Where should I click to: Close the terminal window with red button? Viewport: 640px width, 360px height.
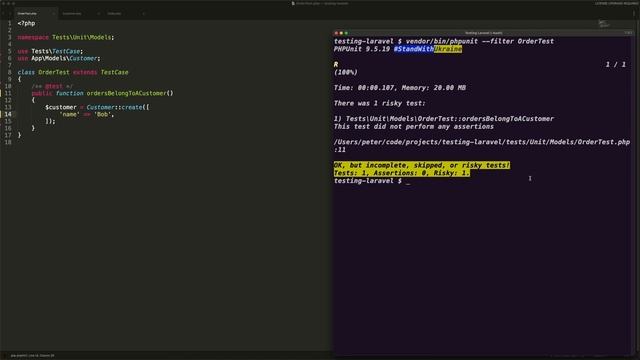tap(336, 33)
